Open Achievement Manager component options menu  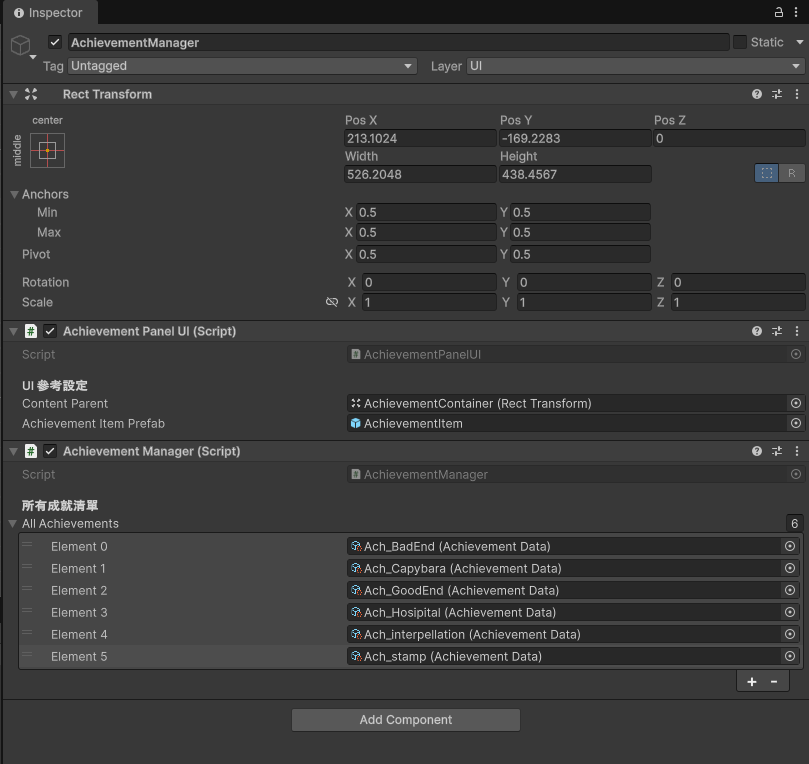[x=797, y=451]
